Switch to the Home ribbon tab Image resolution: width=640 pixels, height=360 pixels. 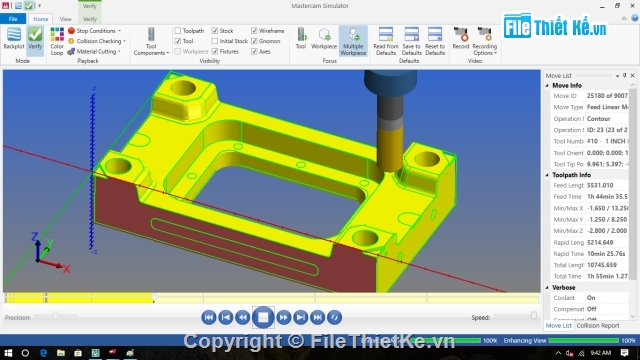pyautogui.click(x=40, y=19)
